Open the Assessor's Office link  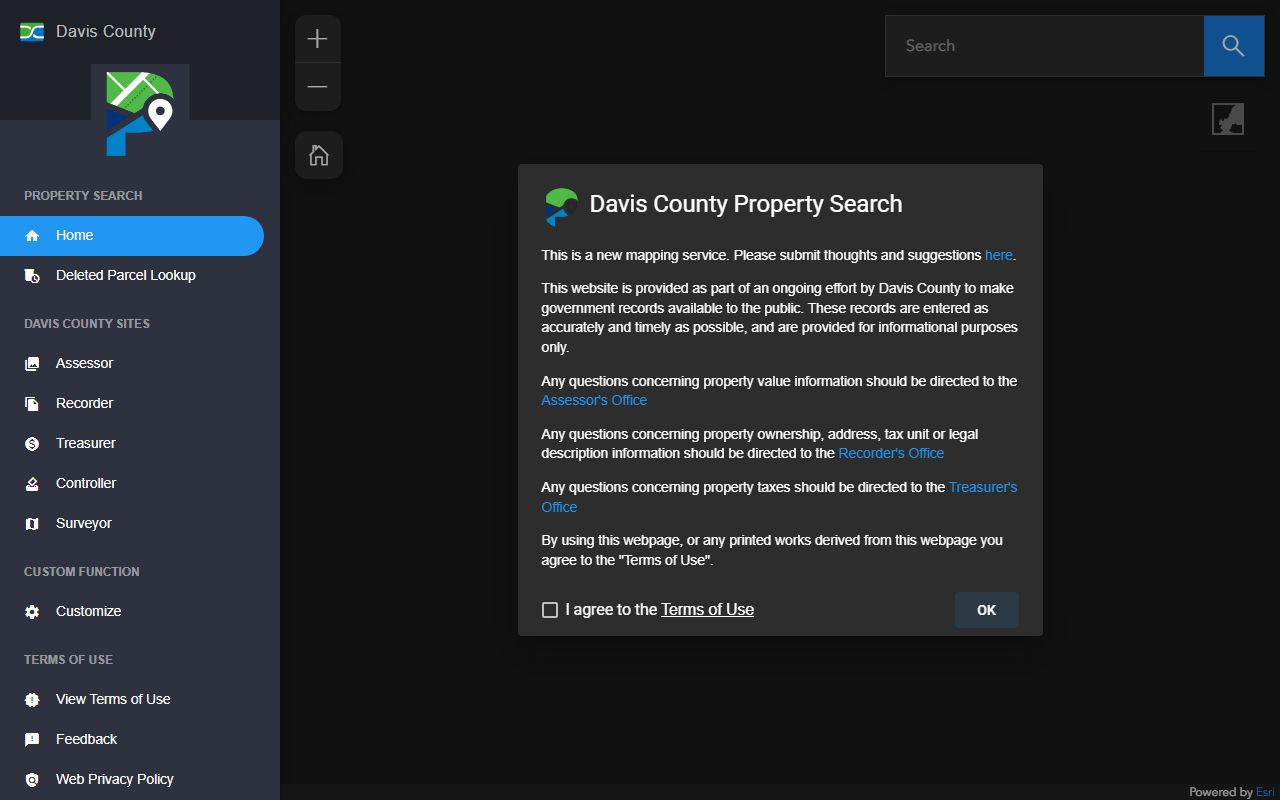point(594,400)
